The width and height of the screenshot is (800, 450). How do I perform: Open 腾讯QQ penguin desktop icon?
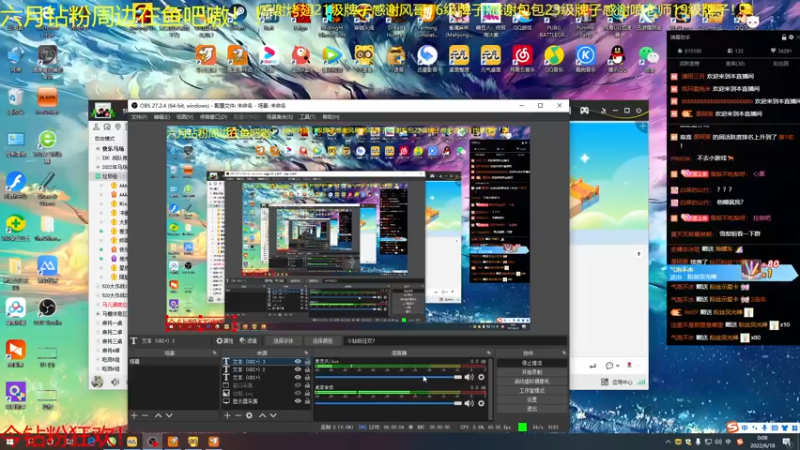tap(617, 59)
